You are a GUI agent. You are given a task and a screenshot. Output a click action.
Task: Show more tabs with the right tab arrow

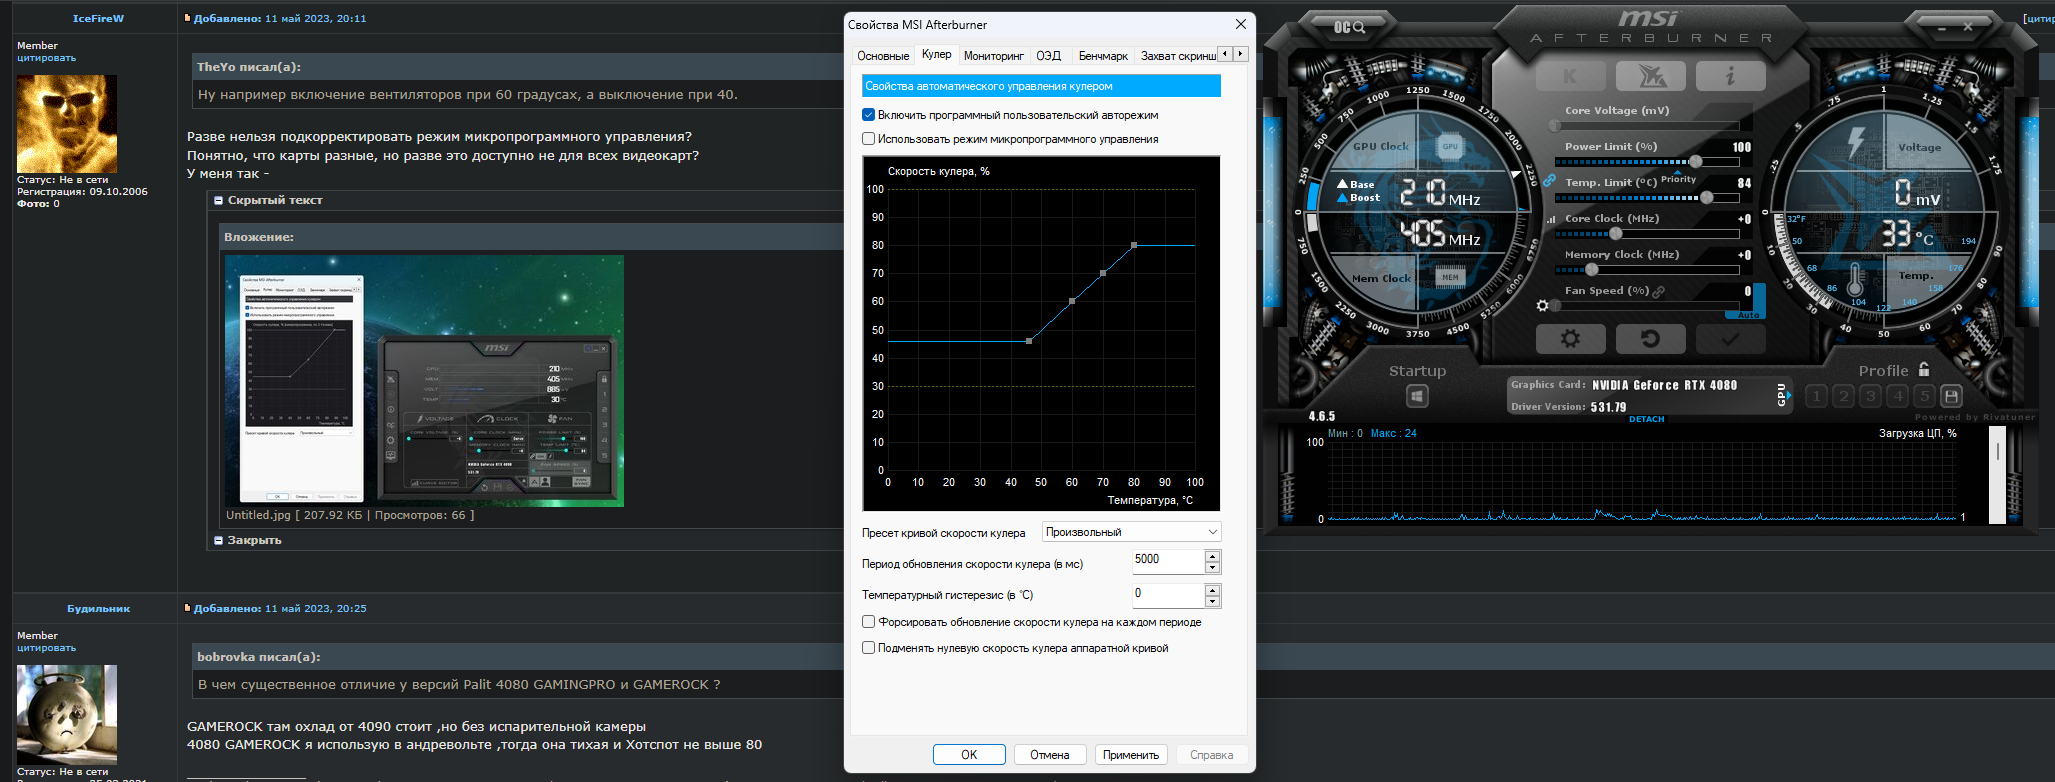click(x=1241, y=54)
